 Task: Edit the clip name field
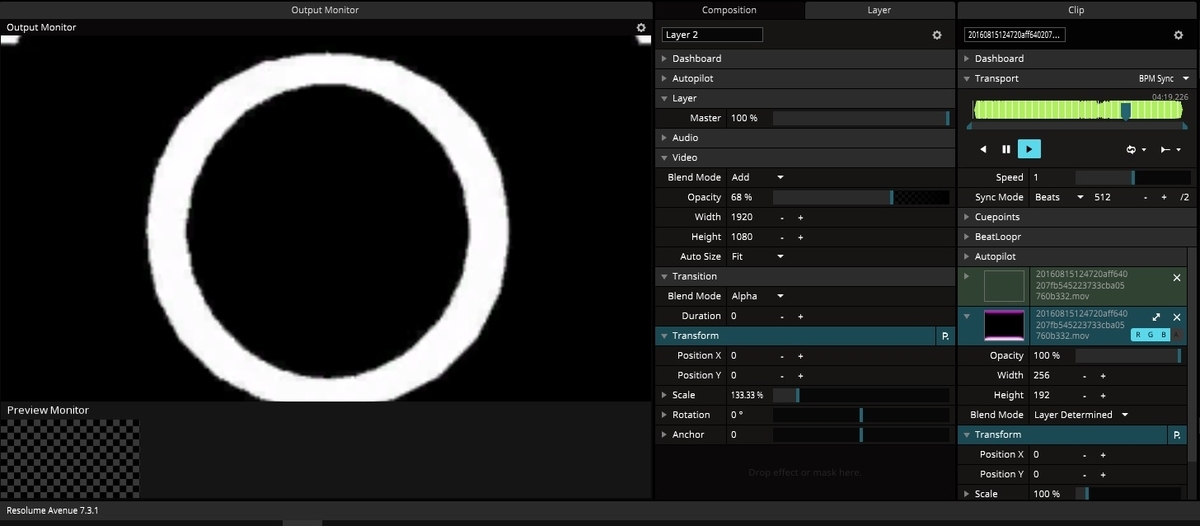(1014, 35)
